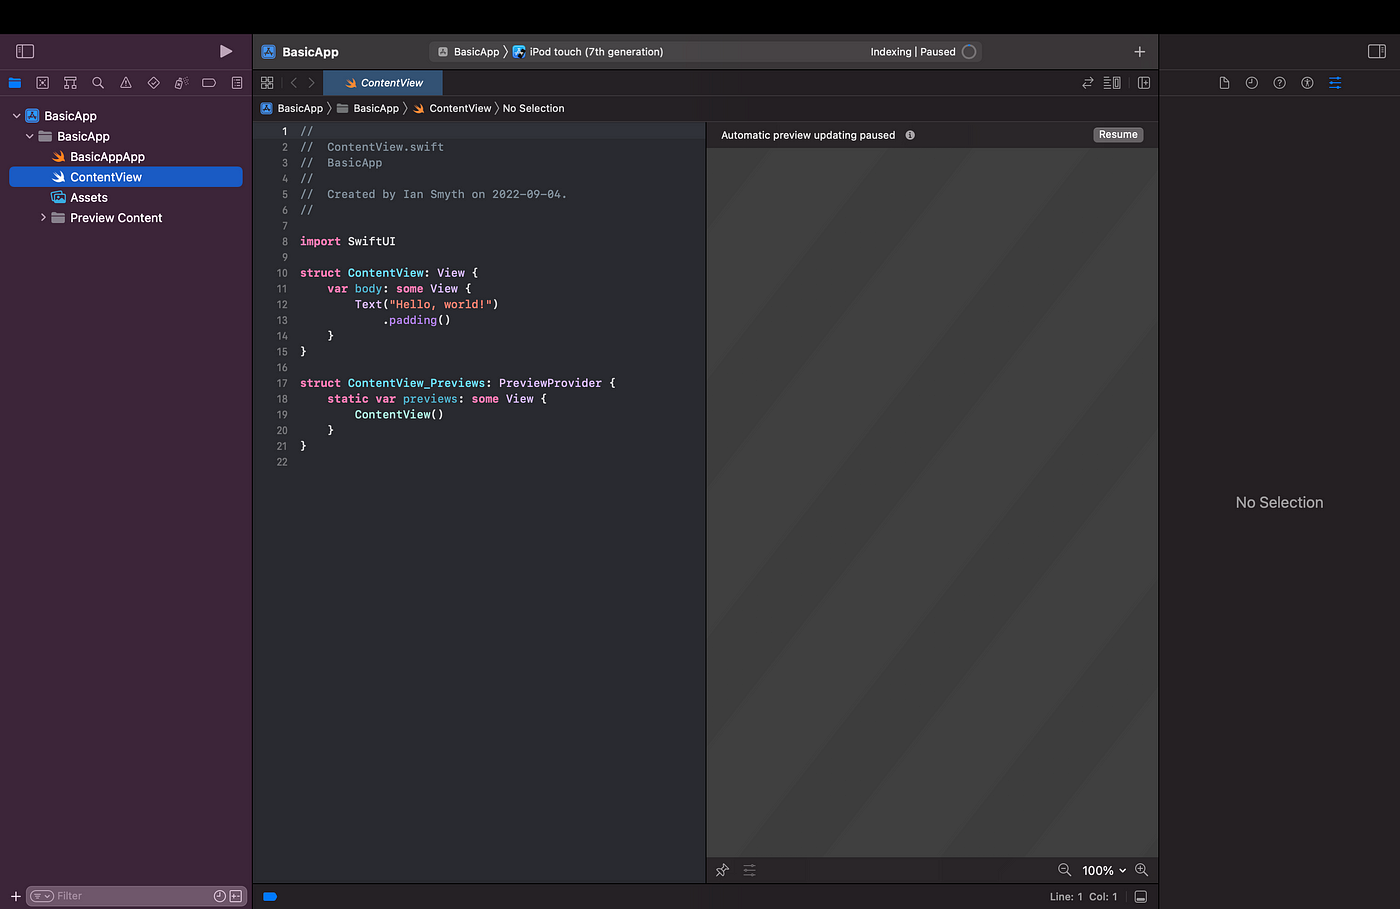Collapse the BasicApp group folder
The image size is (1400, 909).
coord(30,136)
